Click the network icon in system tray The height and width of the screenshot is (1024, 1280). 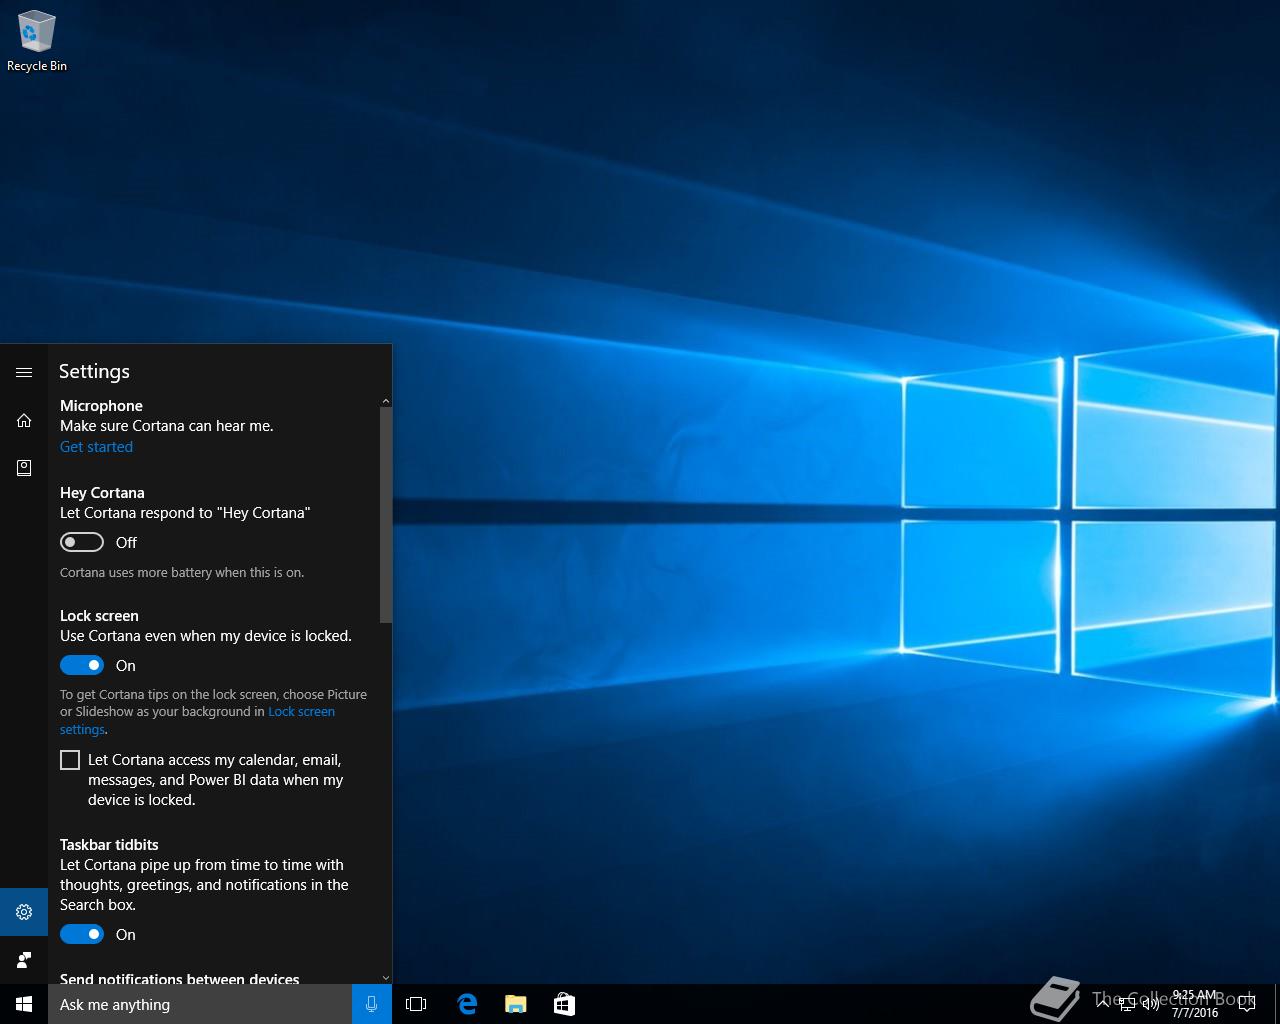click(x=1127, y=1004)
